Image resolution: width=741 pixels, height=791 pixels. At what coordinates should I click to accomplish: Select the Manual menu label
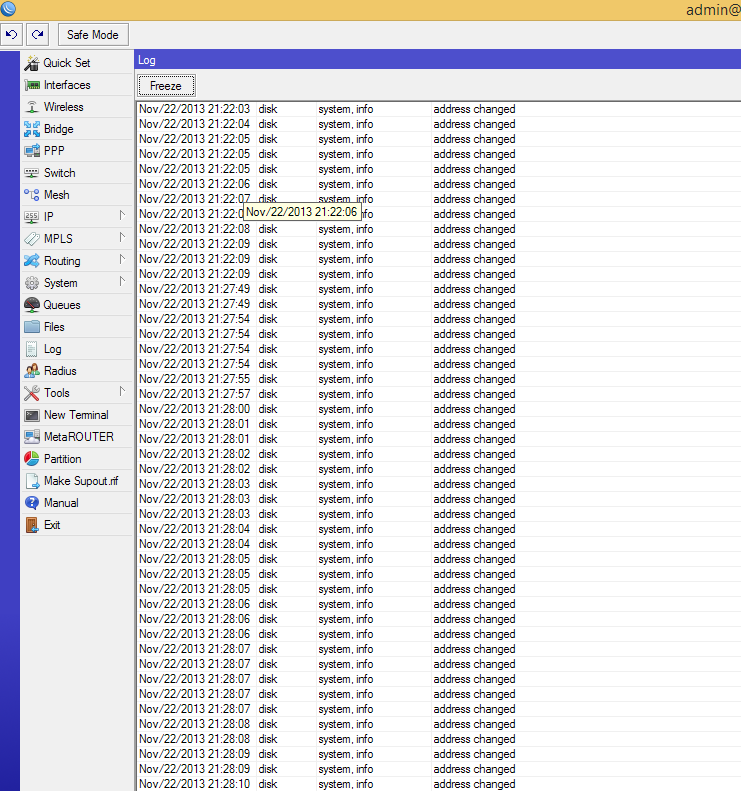pos(61,503)
